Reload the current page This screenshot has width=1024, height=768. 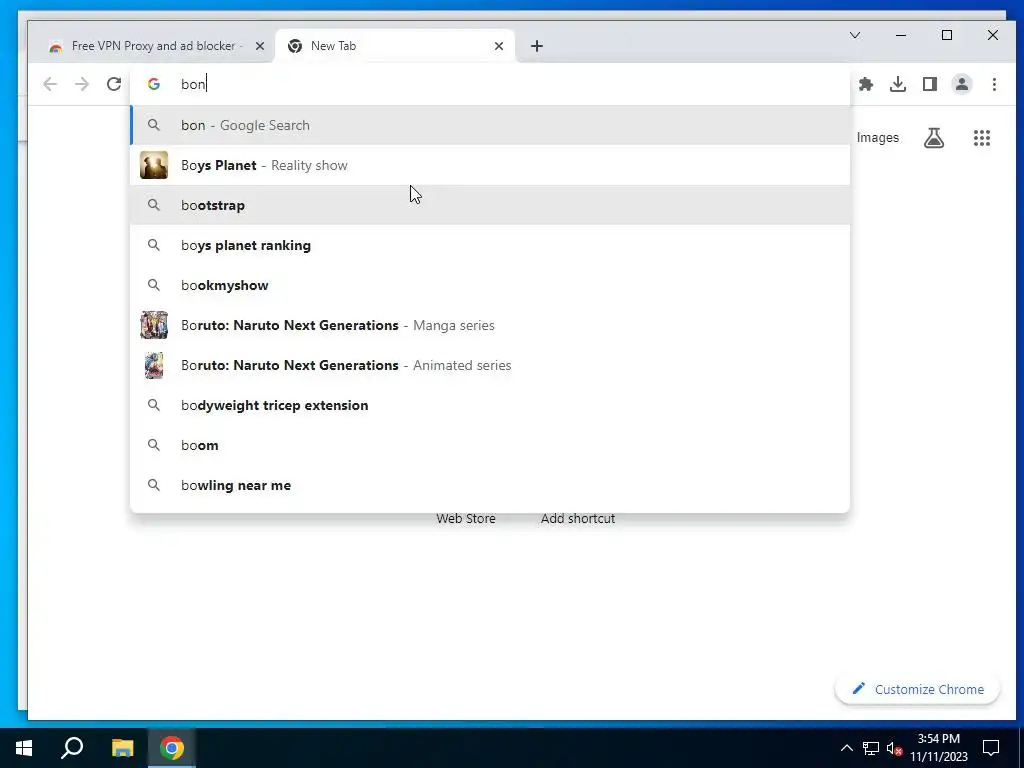114,84
